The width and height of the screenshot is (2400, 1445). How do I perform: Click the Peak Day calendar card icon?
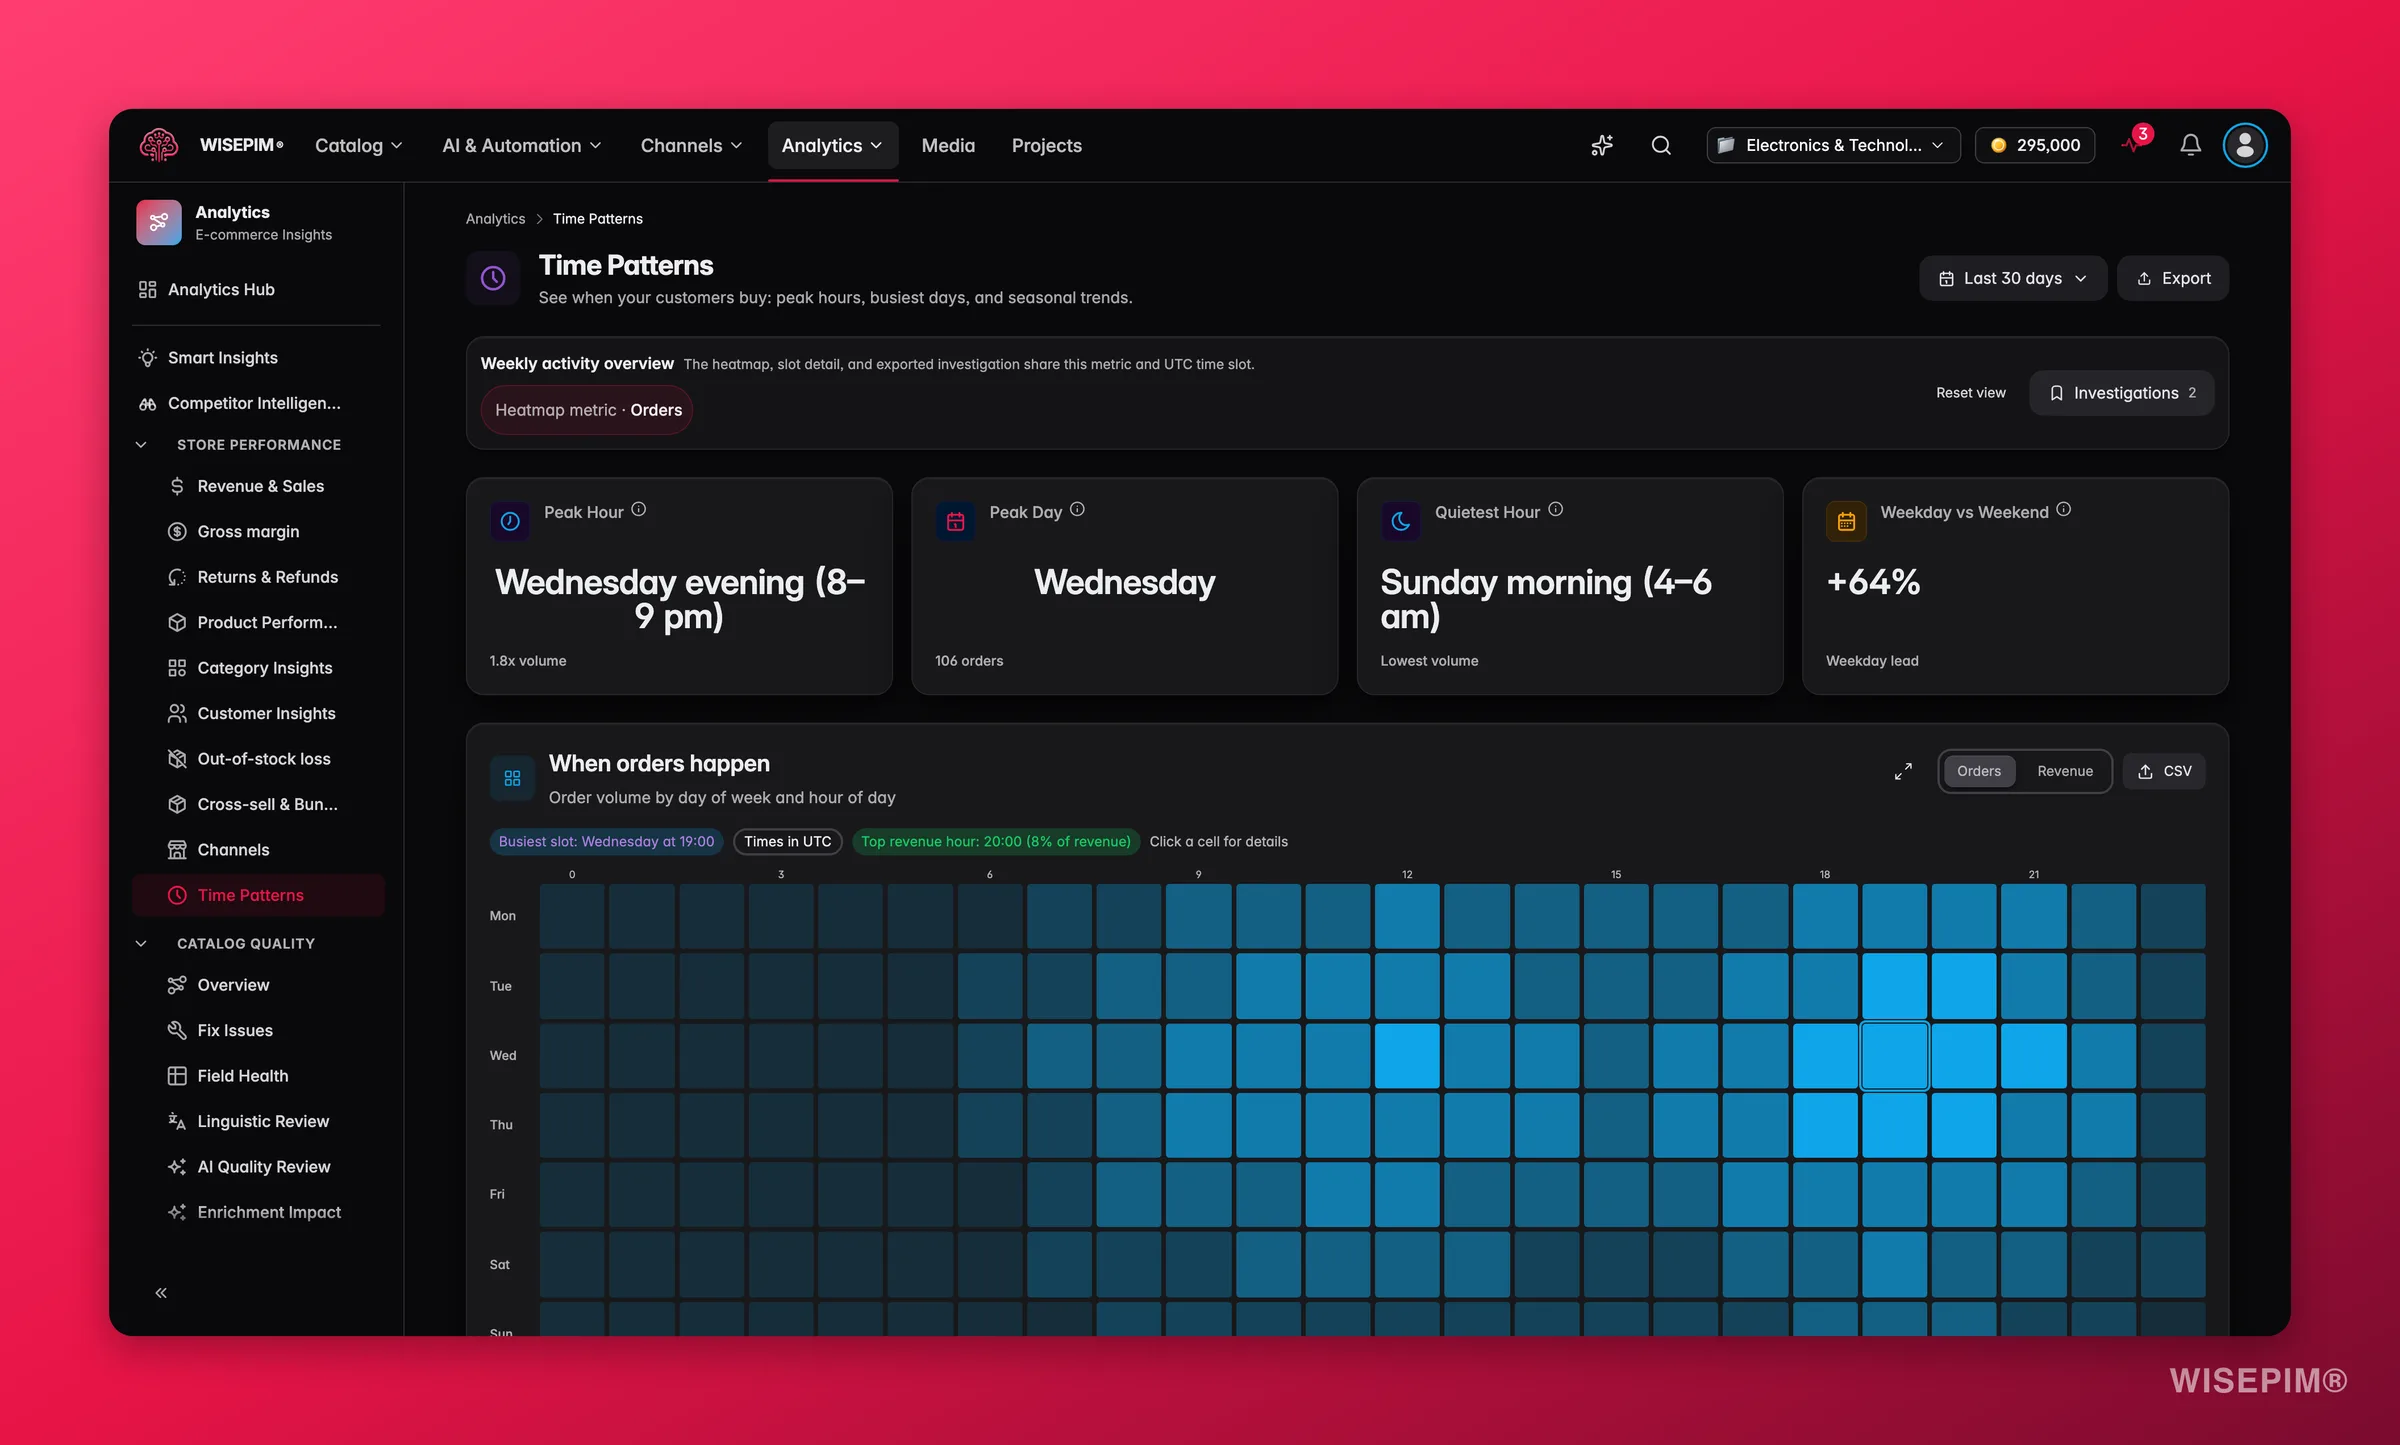pos(955,521)
